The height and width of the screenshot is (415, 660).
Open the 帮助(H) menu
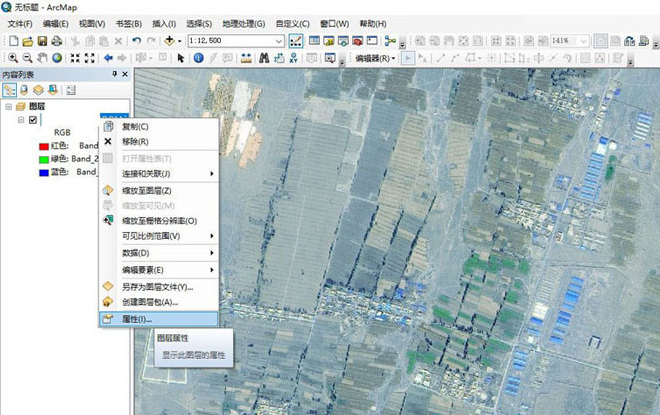point(373,24)
